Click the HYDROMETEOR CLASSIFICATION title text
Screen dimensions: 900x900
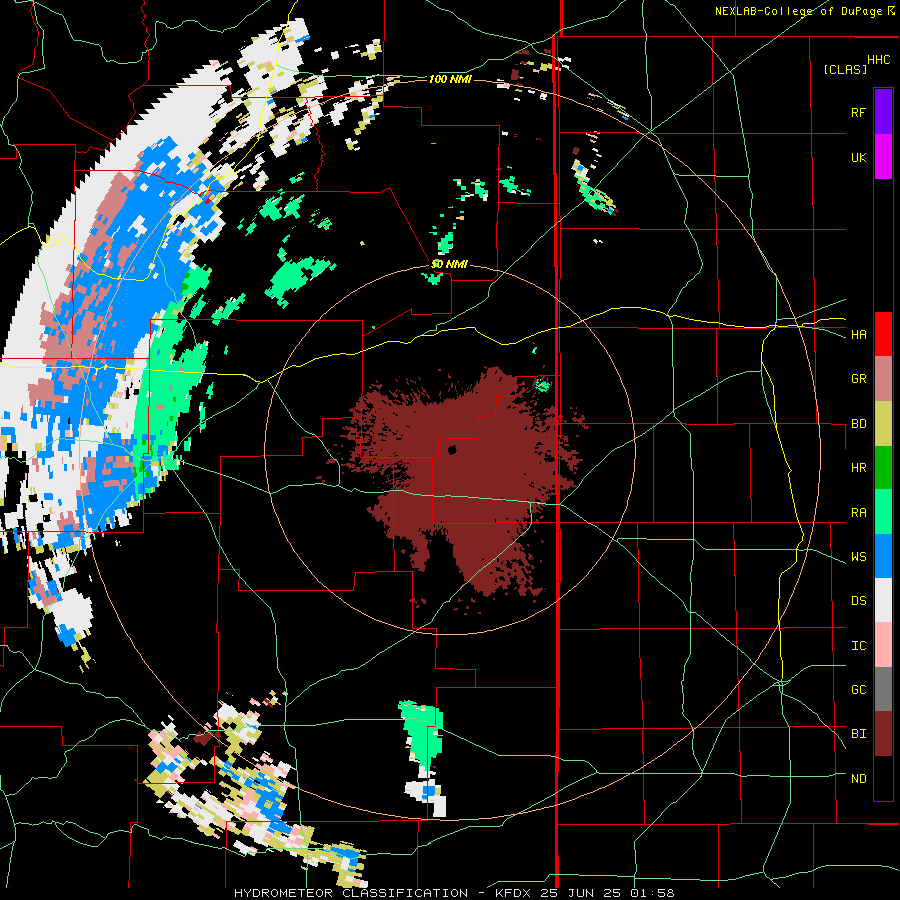351,893
